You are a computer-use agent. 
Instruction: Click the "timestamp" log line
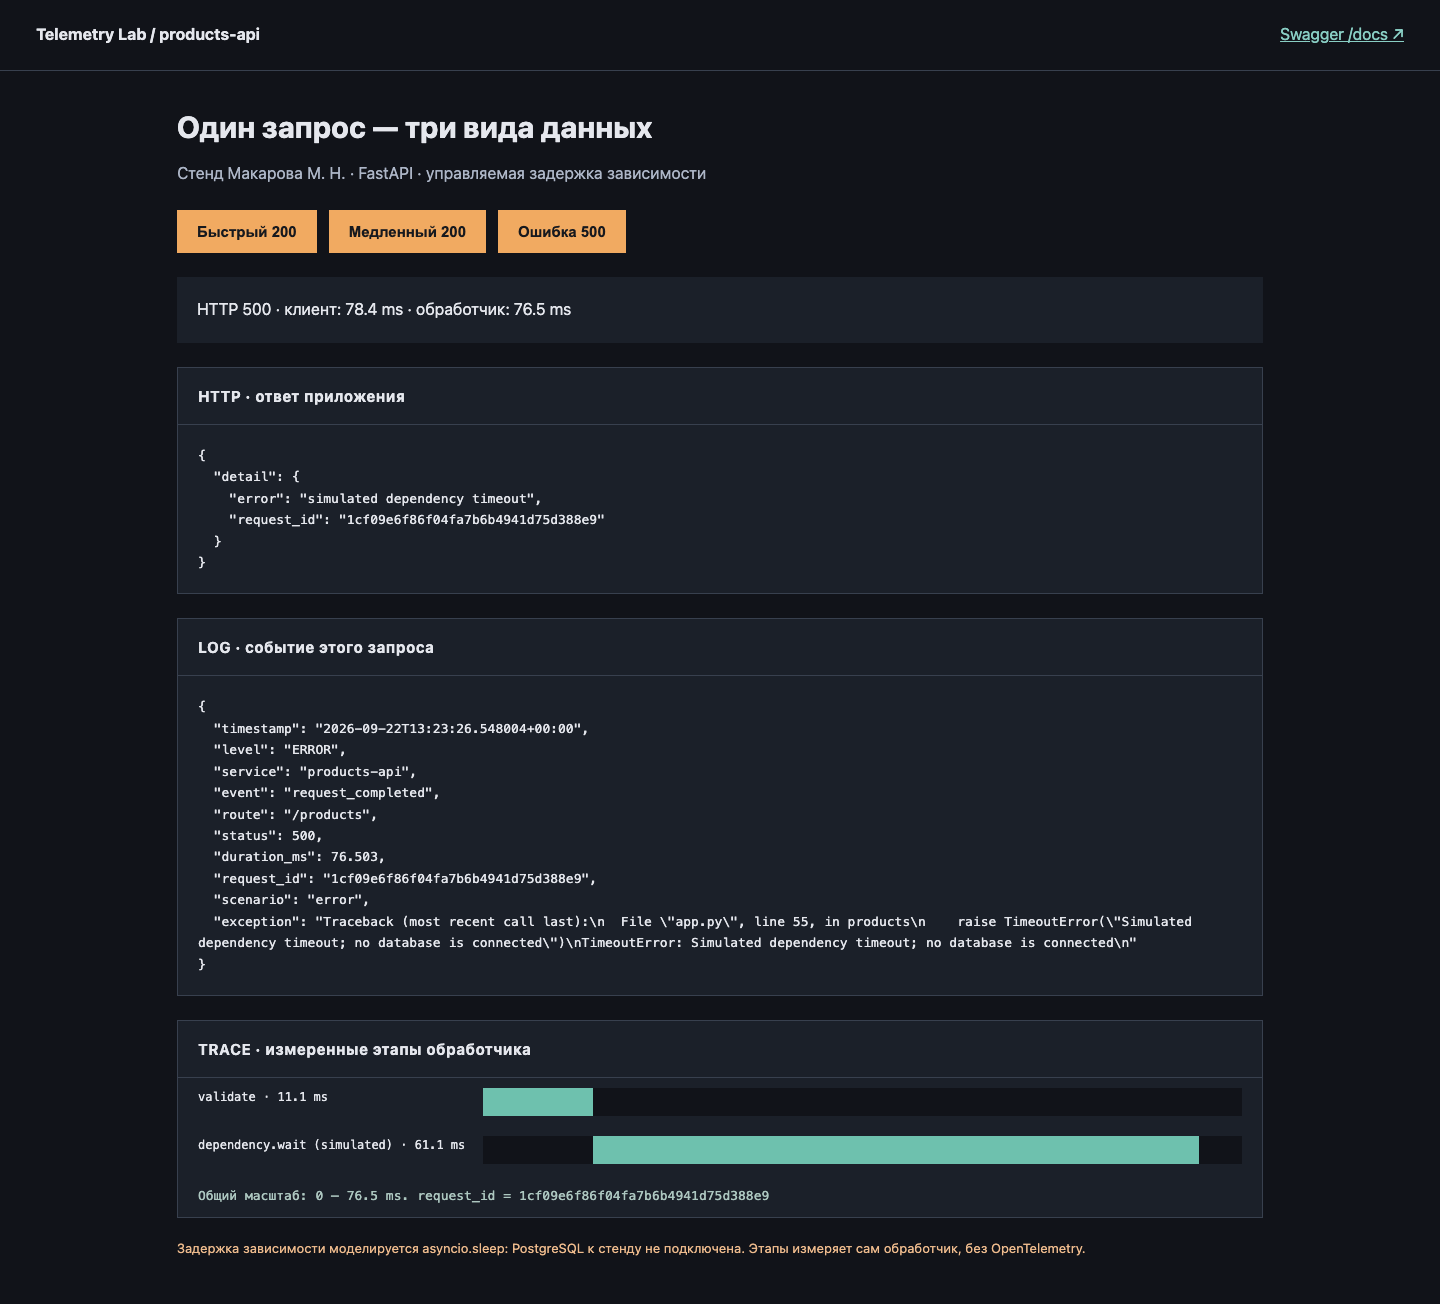(x=401, y=728)
